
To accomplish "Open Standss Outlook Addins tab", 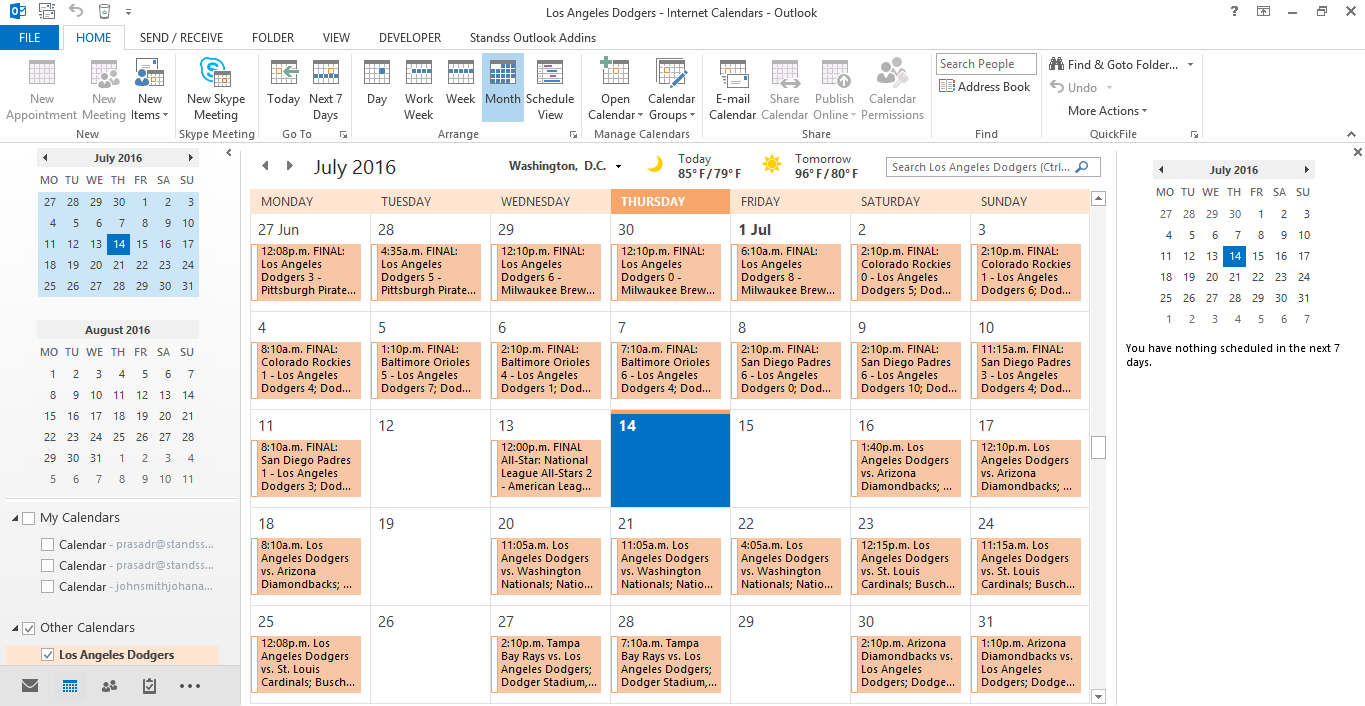I will pyautogui.click(x=533, y=38).
